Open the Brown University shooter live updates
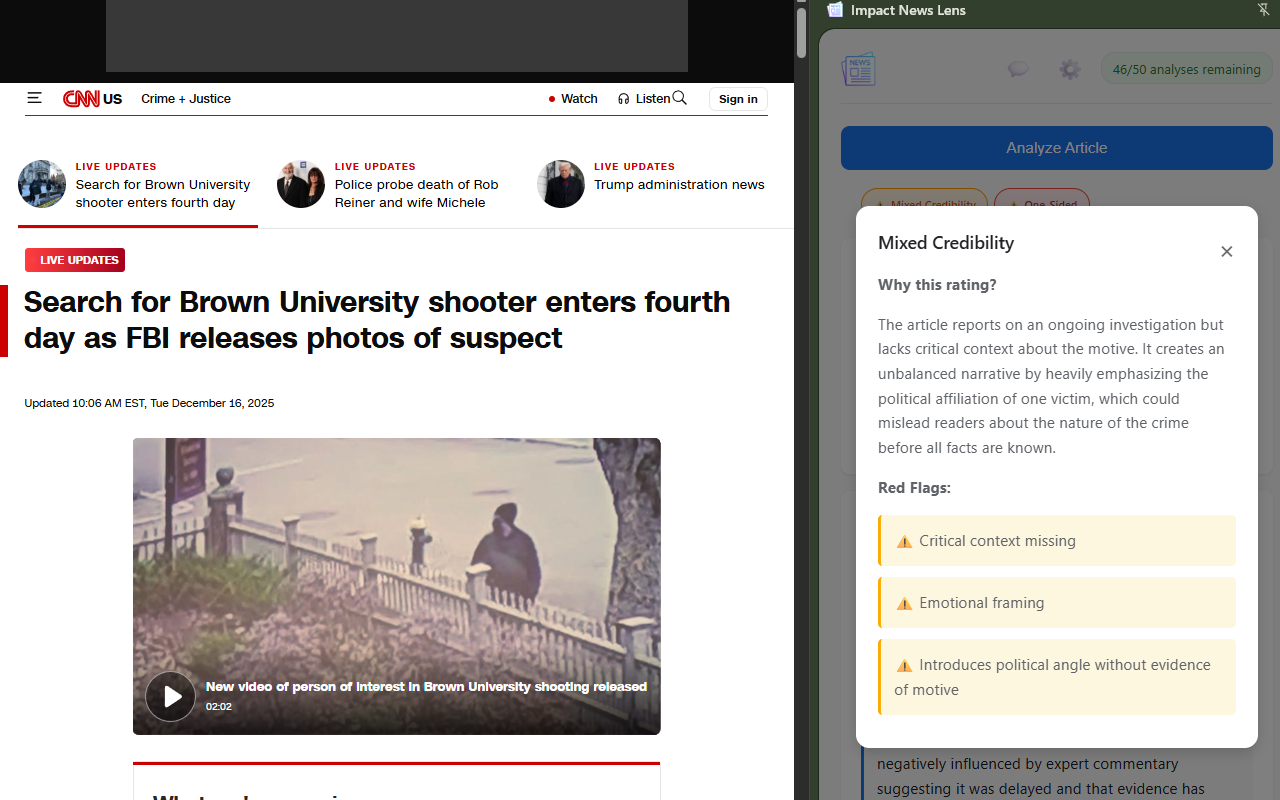The width and height of the screenshot is (1280, 800). 163,194
